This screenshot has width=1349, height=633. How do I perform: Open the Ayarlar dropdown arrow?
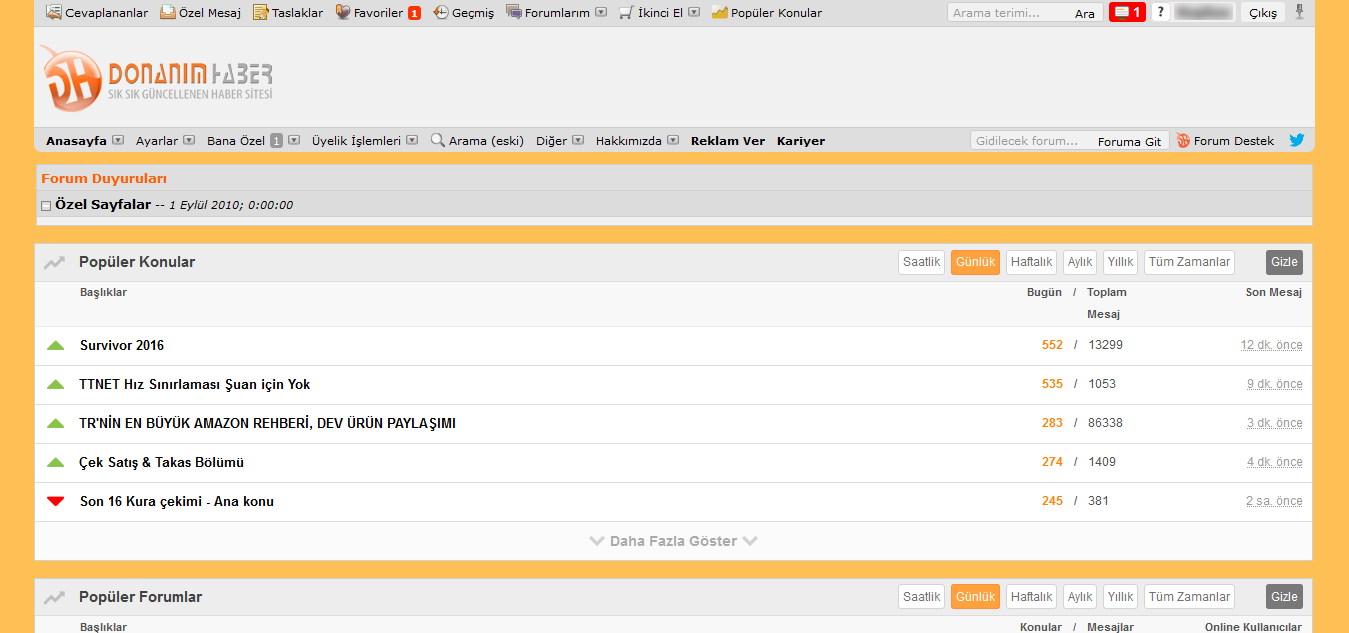coord(189,141)
